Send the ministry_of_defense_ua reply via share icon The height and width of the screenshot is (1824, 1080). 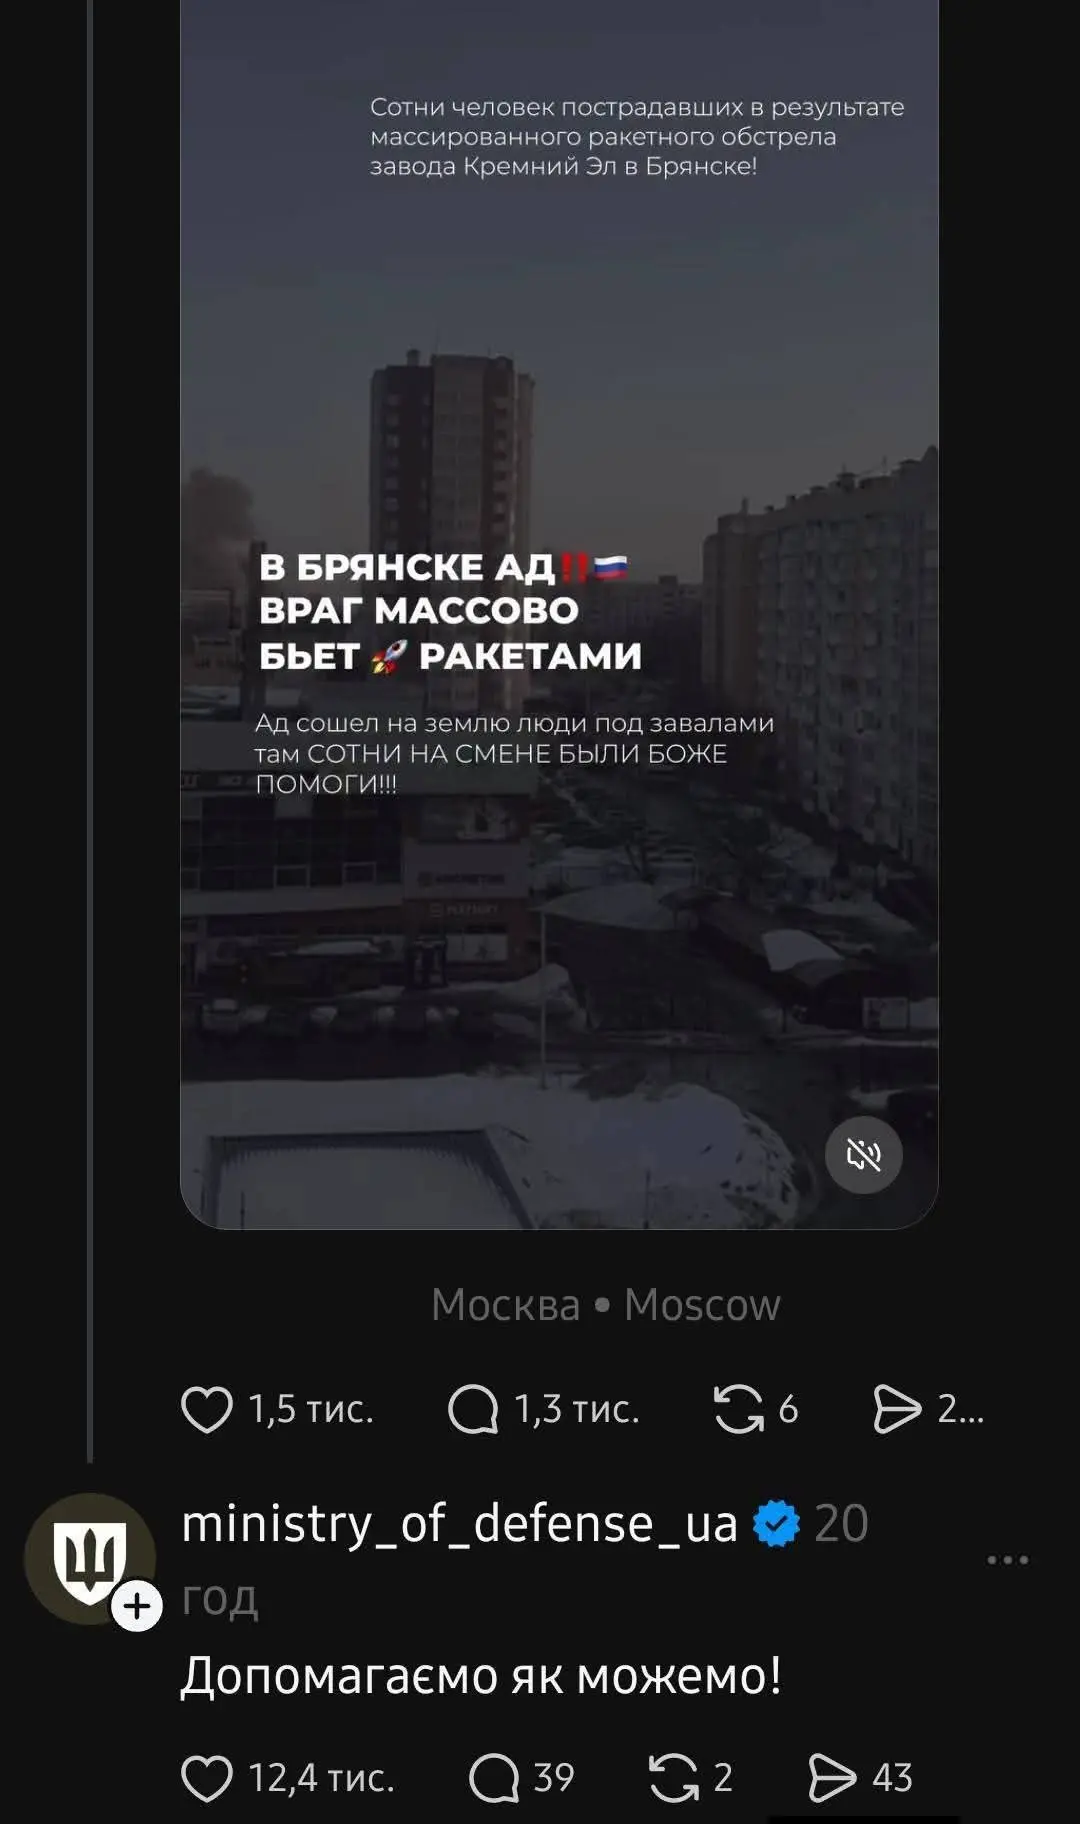pos(832,1778)
